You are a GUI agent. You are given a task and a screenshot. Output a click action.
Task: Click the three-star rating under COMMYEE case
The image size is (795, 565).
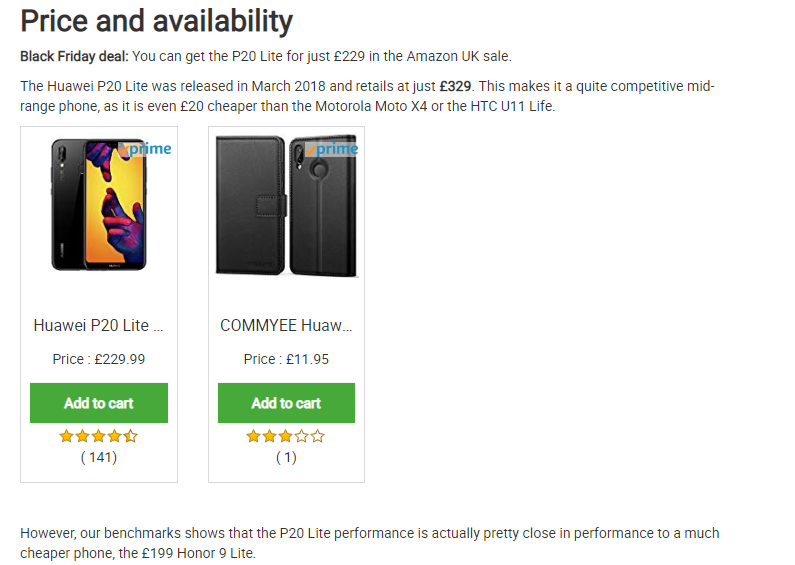click(286, 436)
